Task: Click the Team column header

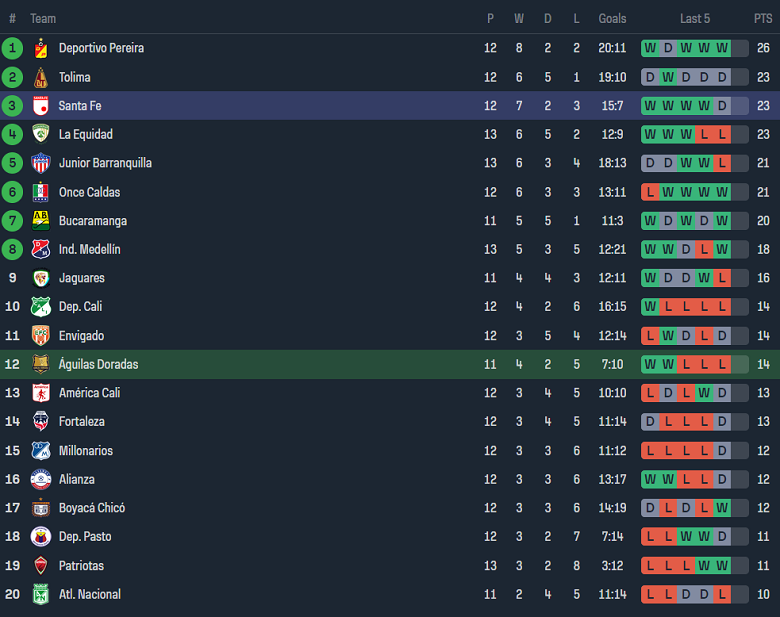Action: 43,19
